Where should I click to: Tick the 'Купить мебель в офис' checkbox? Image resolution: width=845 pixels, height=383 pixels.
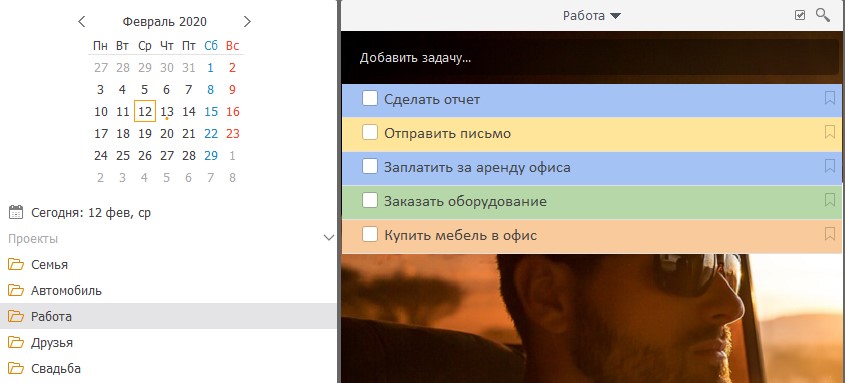(x=370, y=234)
